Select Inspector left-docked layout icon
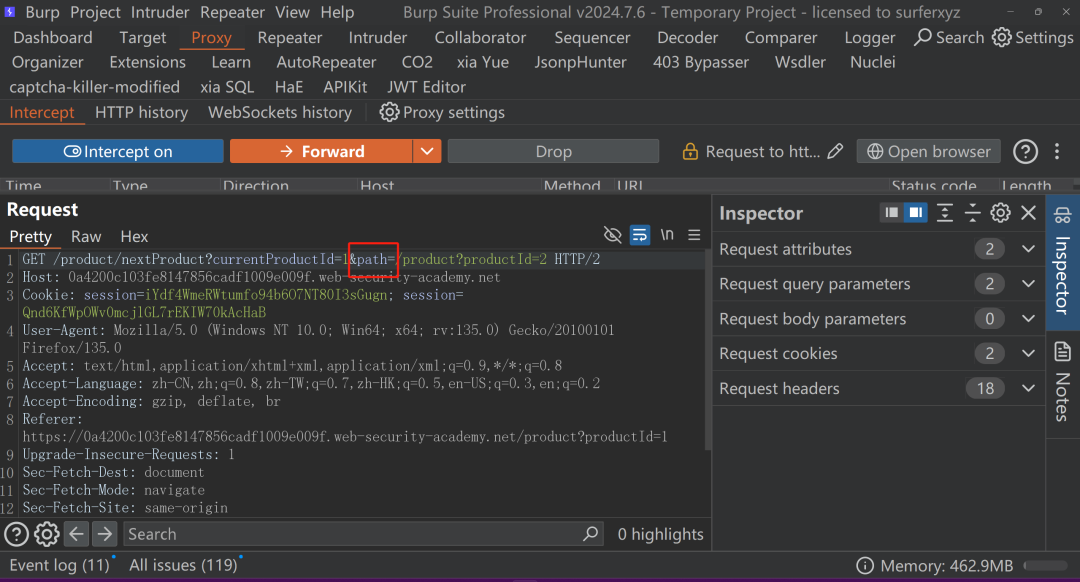Image resolution: width=1080 pixels, height=582 pixels. pos(891,213)
